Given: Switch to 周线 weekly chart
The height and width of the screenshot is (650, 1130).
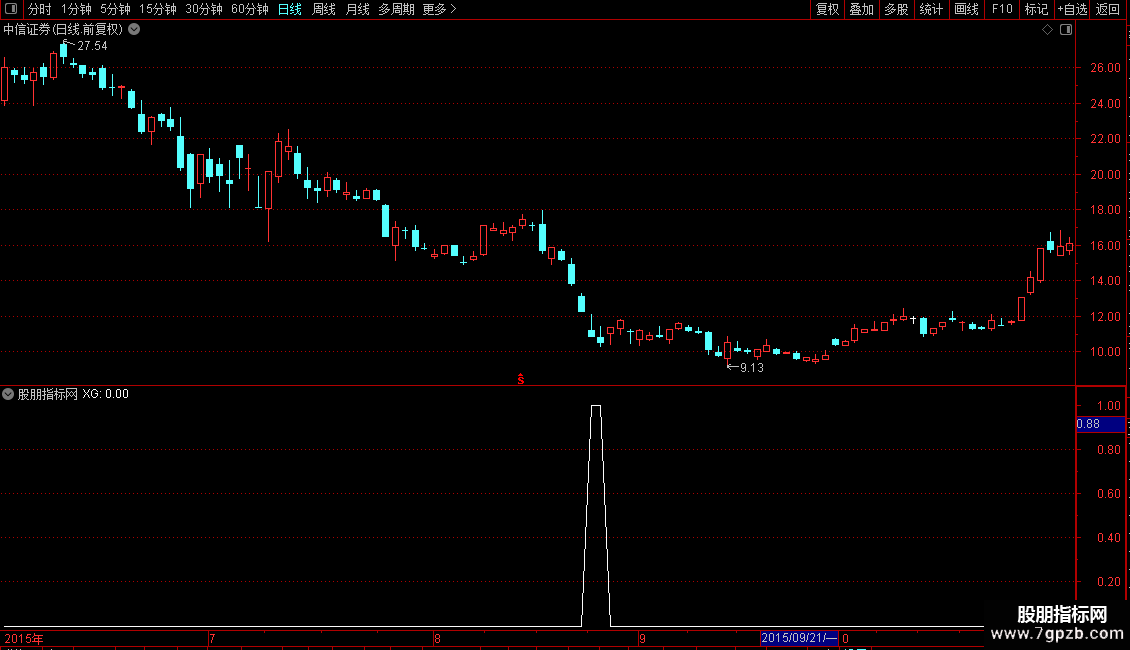Looking at the screenshot, I should (x=324, y=9).
